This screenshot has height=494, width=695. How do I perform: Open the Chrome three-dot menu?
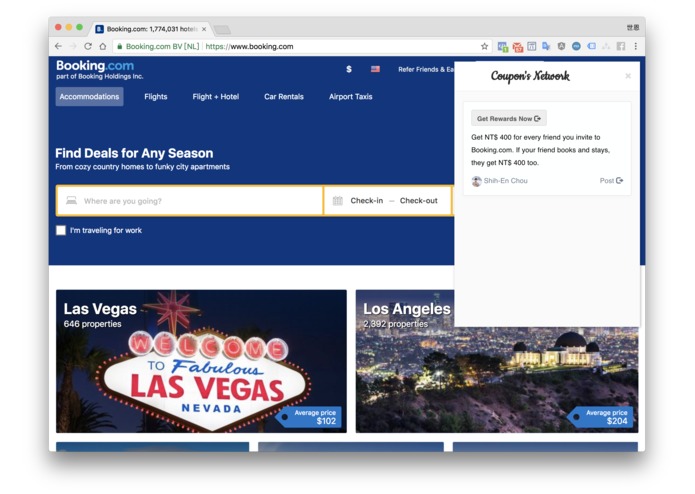[636, 46]
